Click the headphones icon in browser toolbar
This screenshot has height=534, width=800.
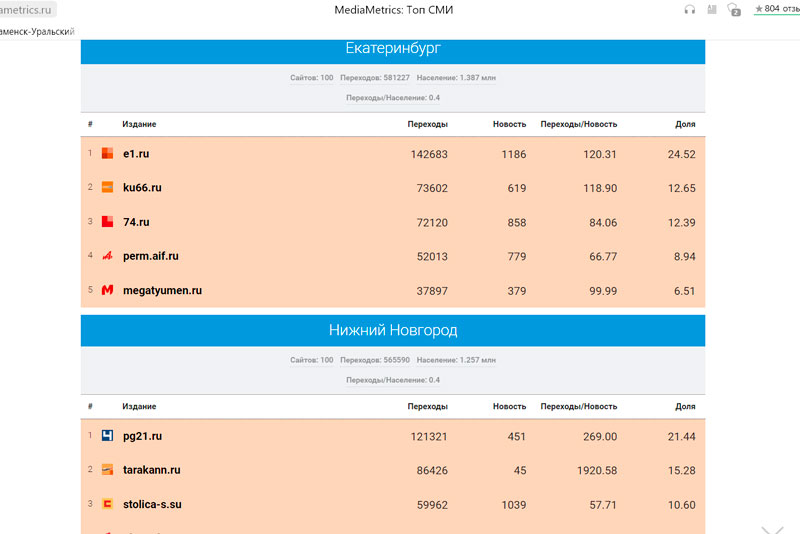coord(689,10)
